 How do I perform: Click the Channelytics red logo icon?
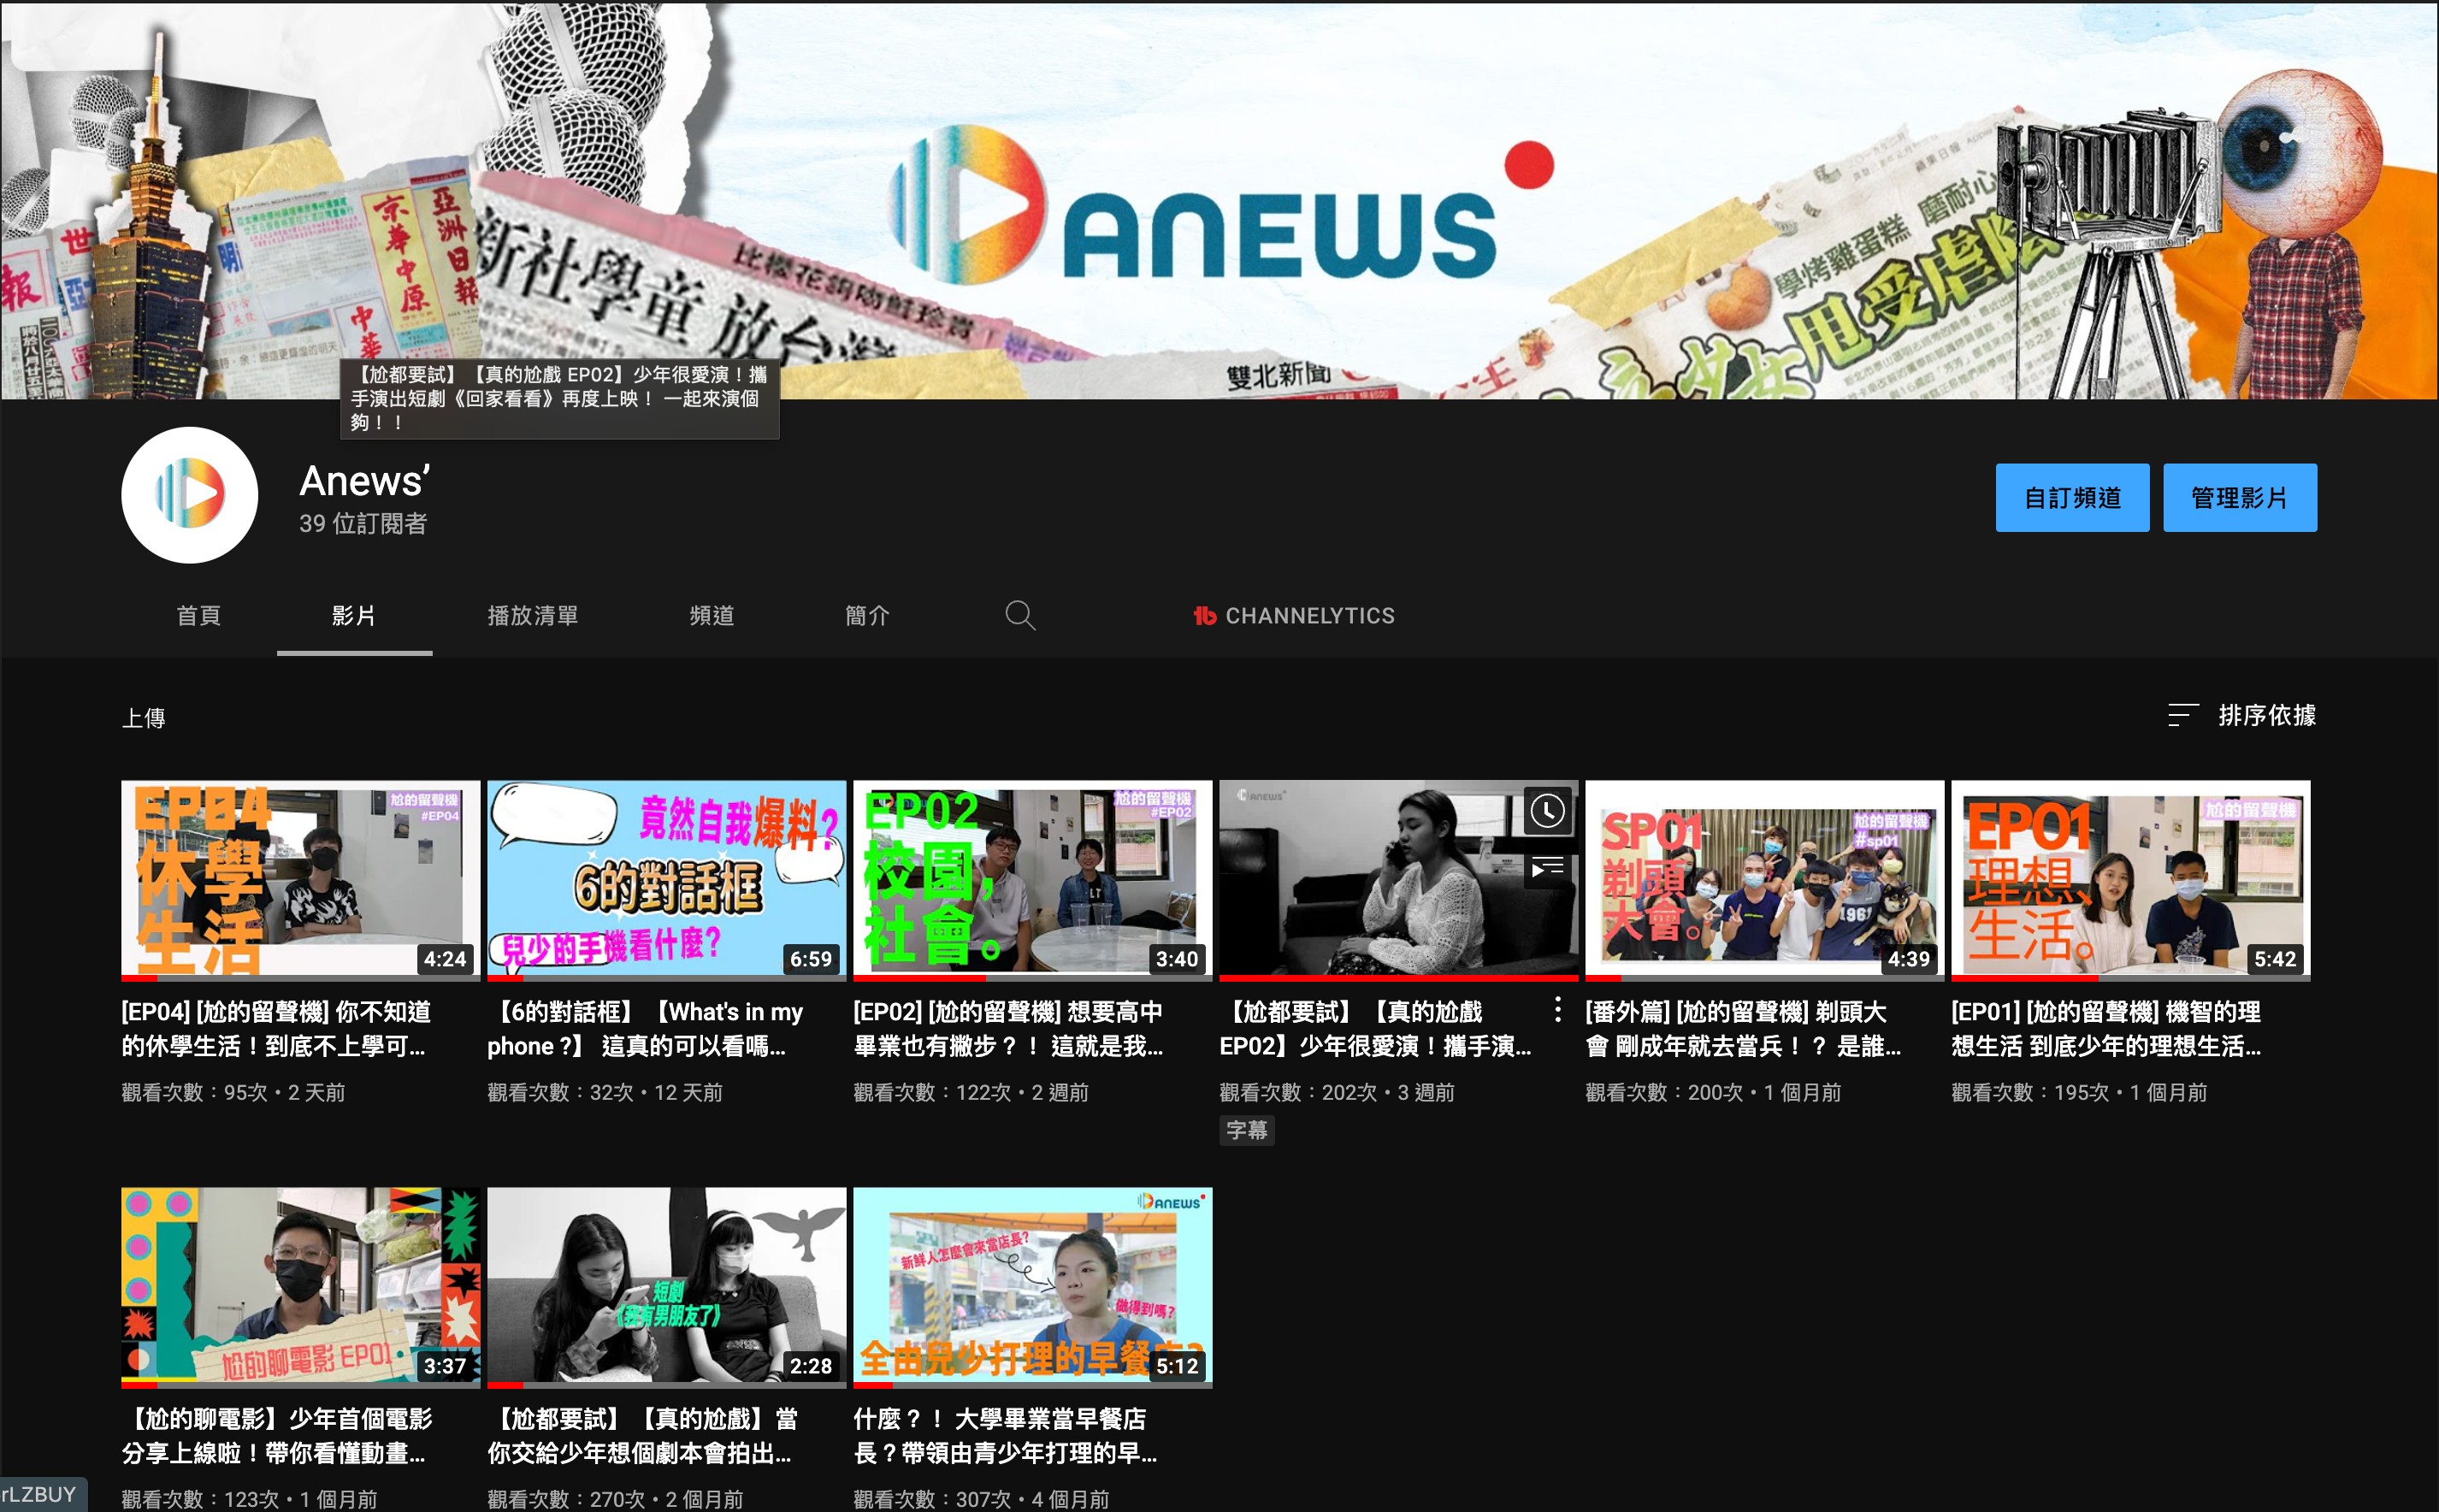tap(1204, 616)
